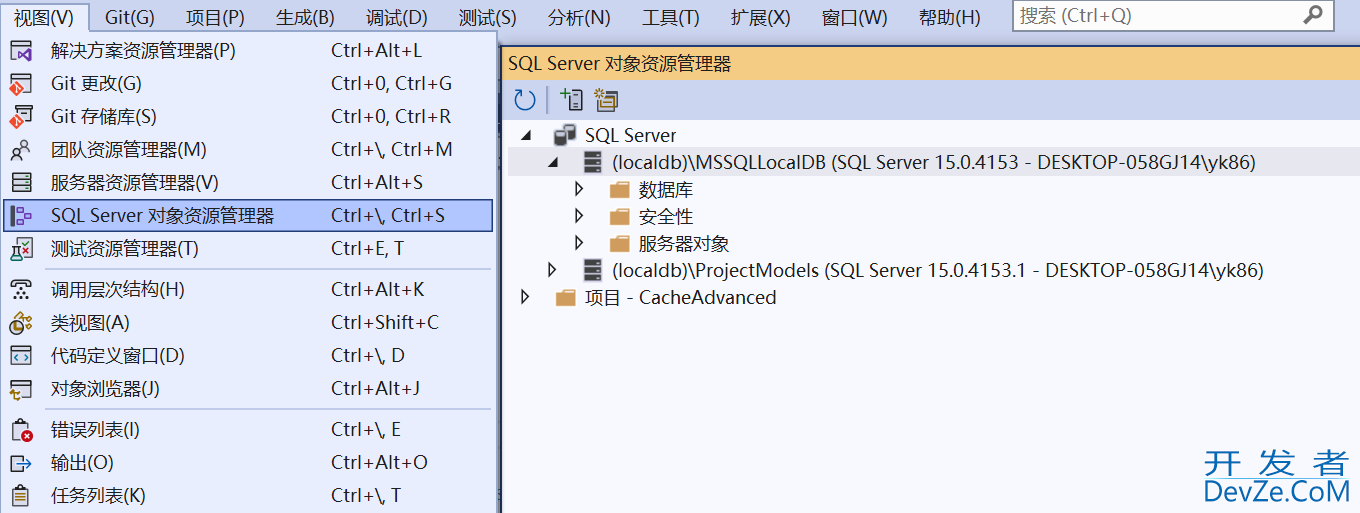The height and width of the screenshot is (513, 1360).
Task: Click the SQL Server 对象资源管理器 panel title
Action: 619,64
